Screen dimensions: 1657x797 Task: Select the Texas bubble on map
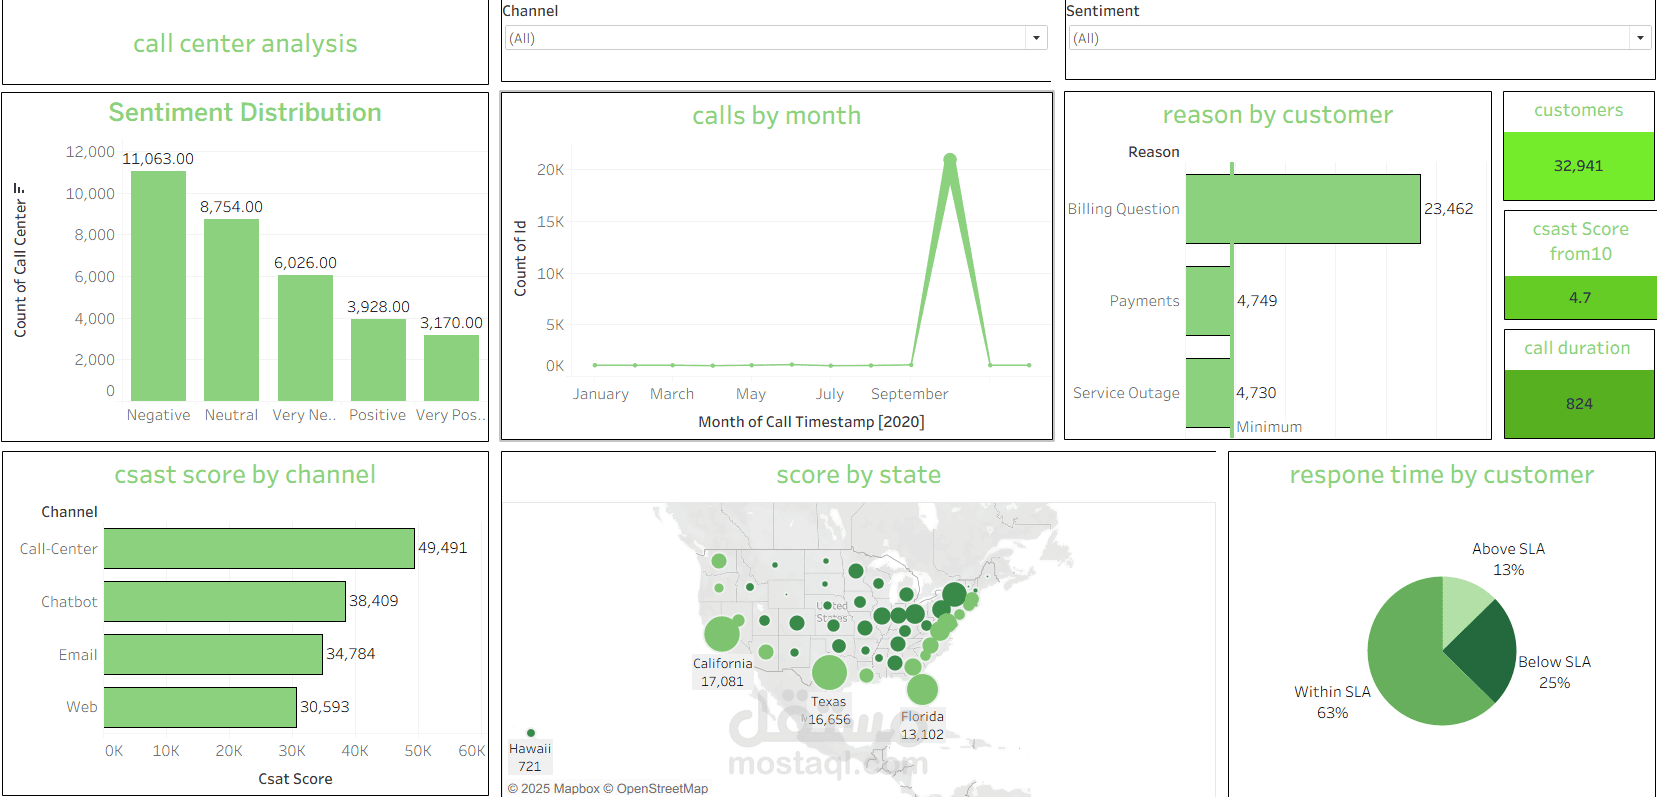point(829,673)
